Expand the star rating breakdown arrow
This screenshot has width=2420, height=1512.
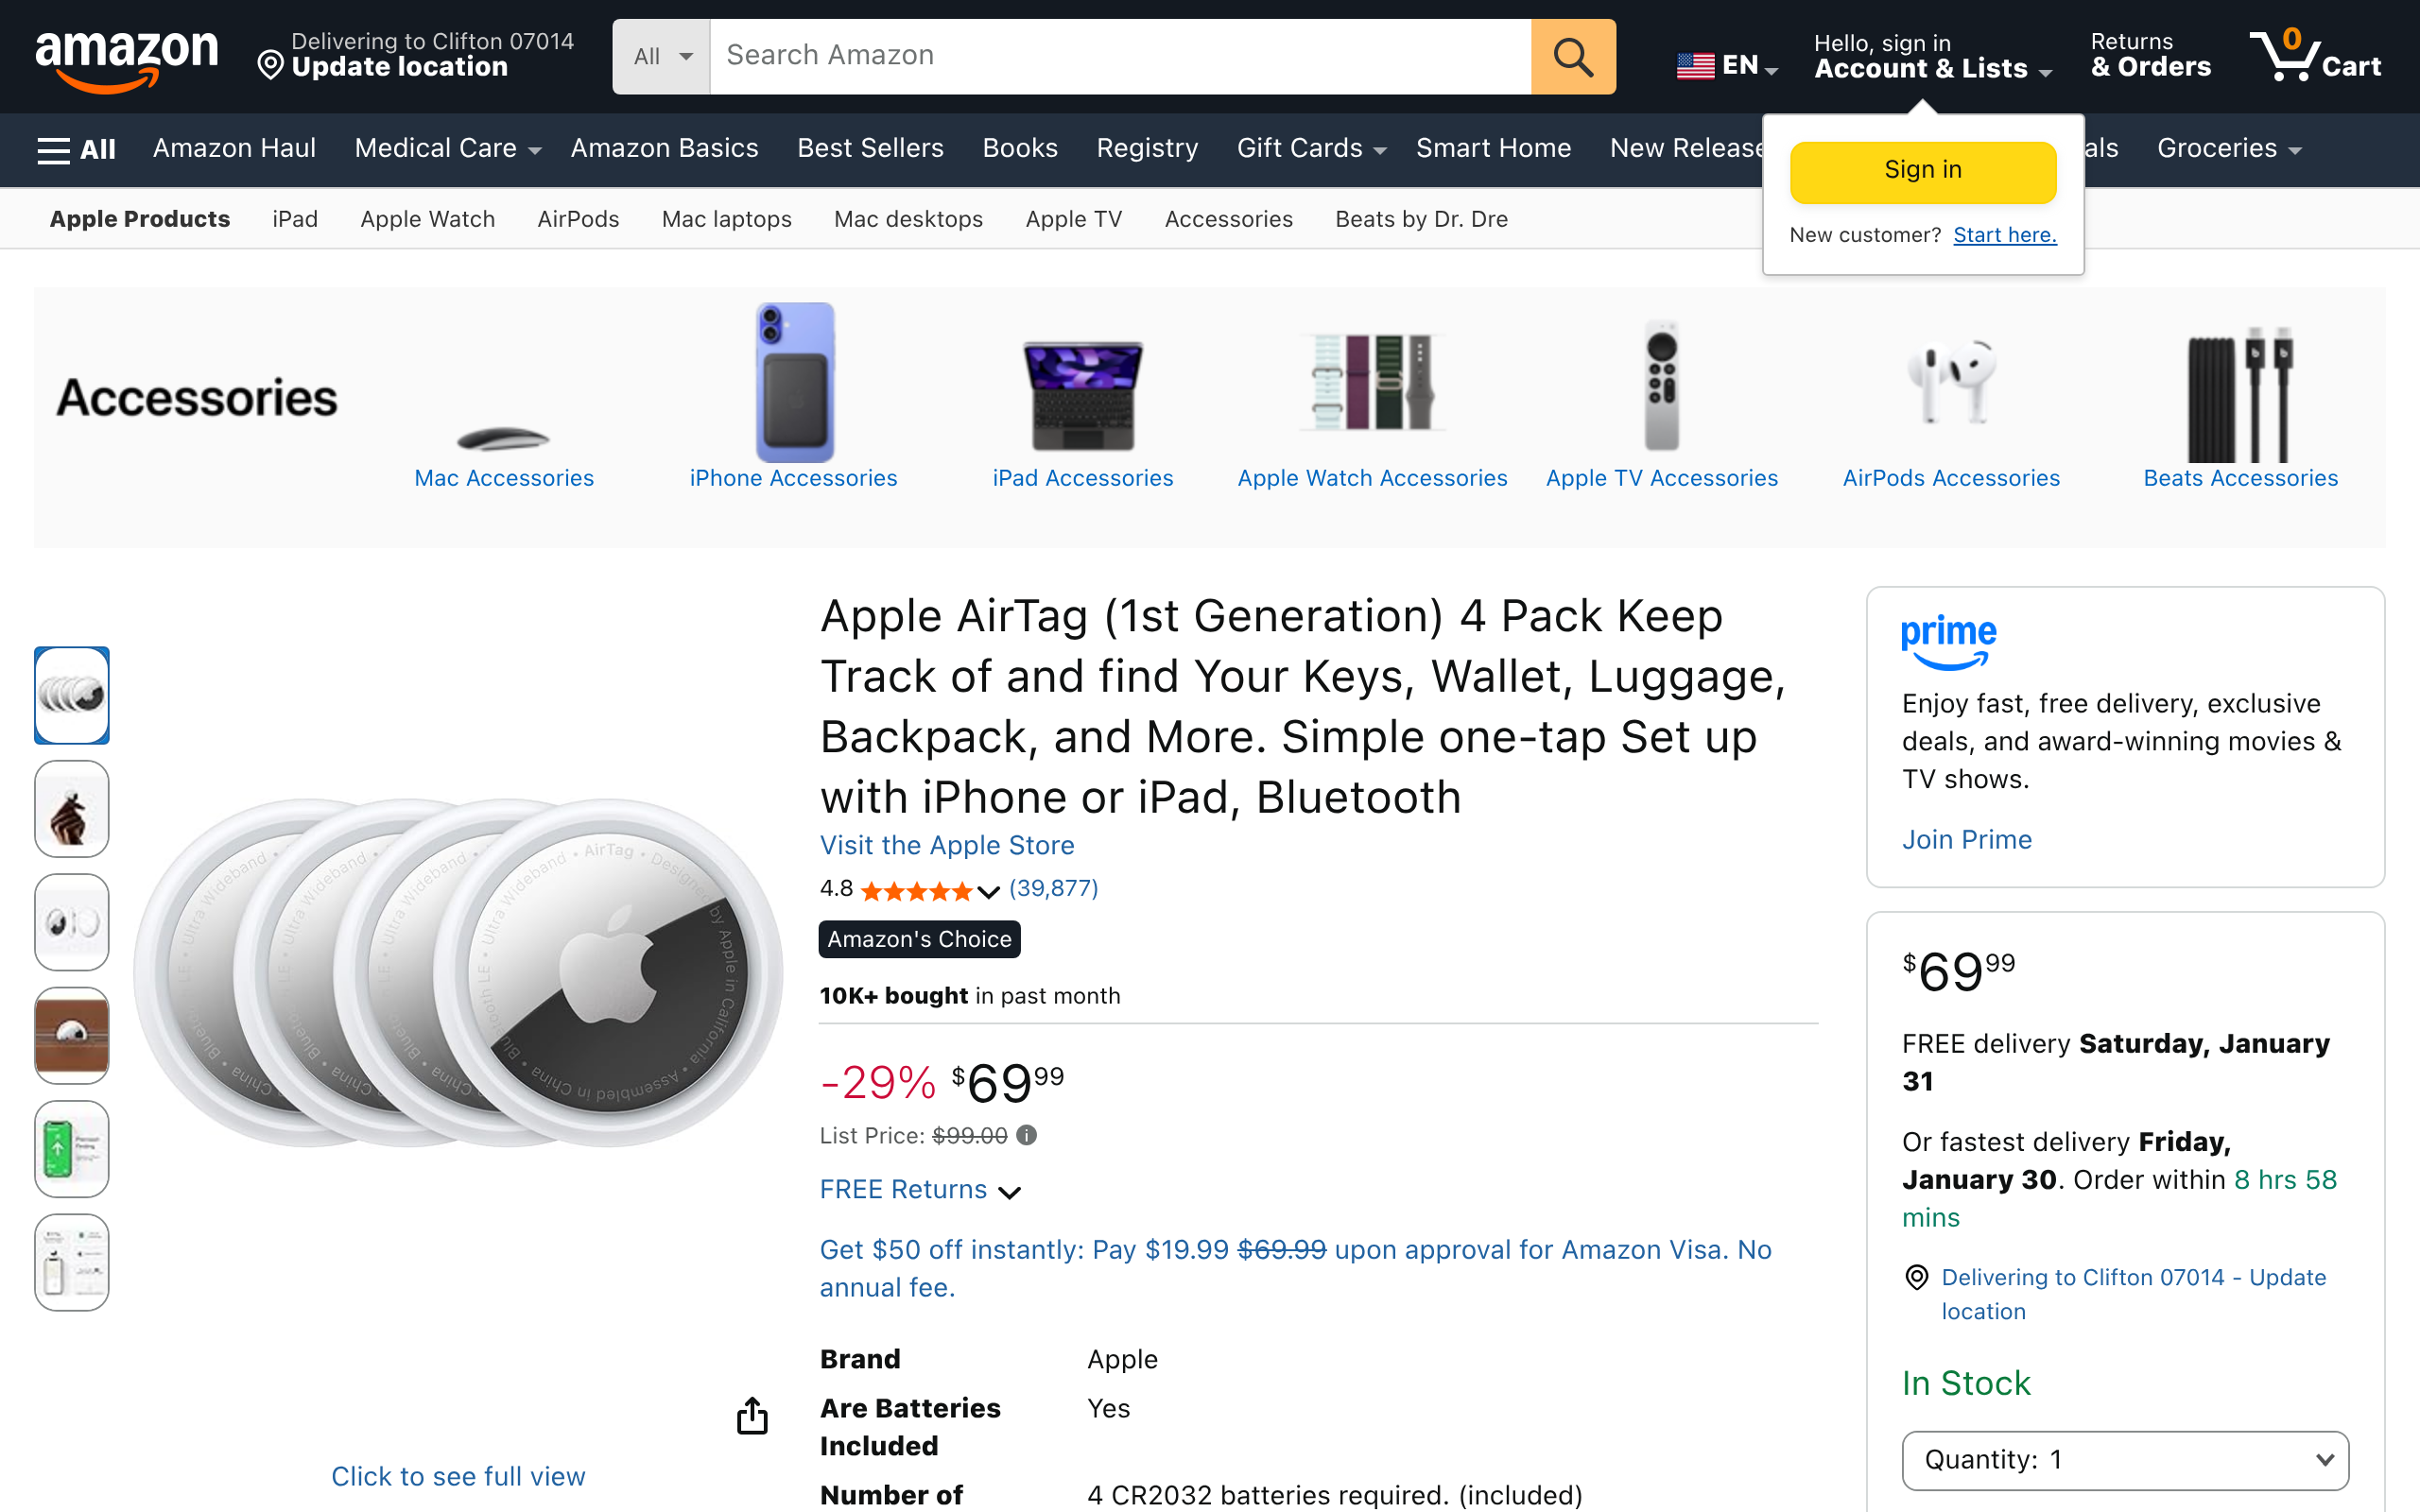tap(988, 891)
